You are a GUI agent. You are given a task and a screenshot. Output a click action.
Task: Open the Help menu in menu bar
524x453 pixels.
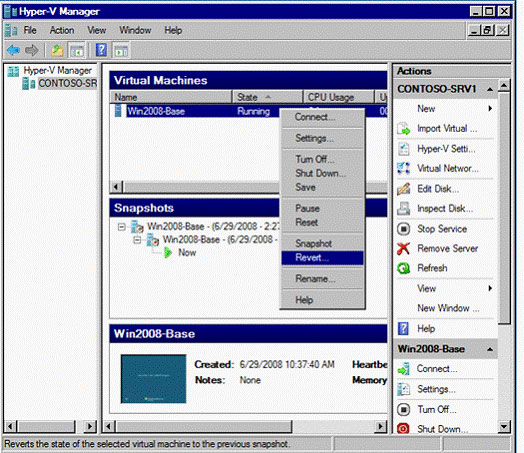click(x=173, y=30)
